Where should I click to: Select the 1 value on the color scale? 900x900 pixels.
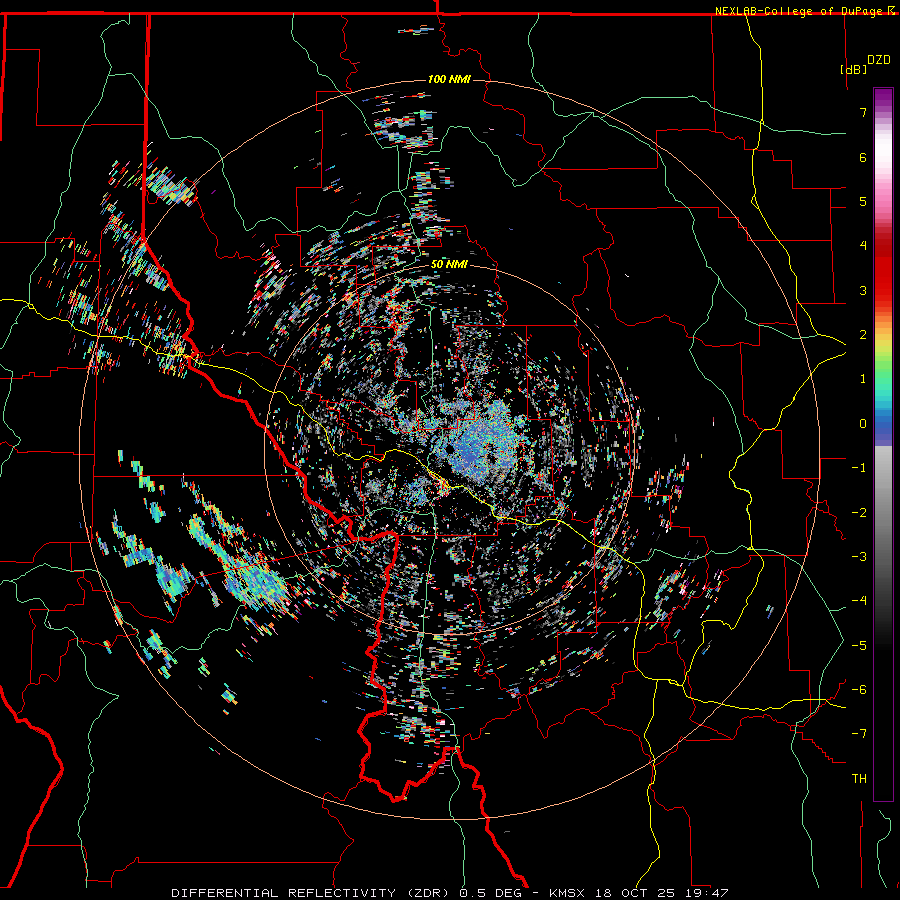point(863,379)
